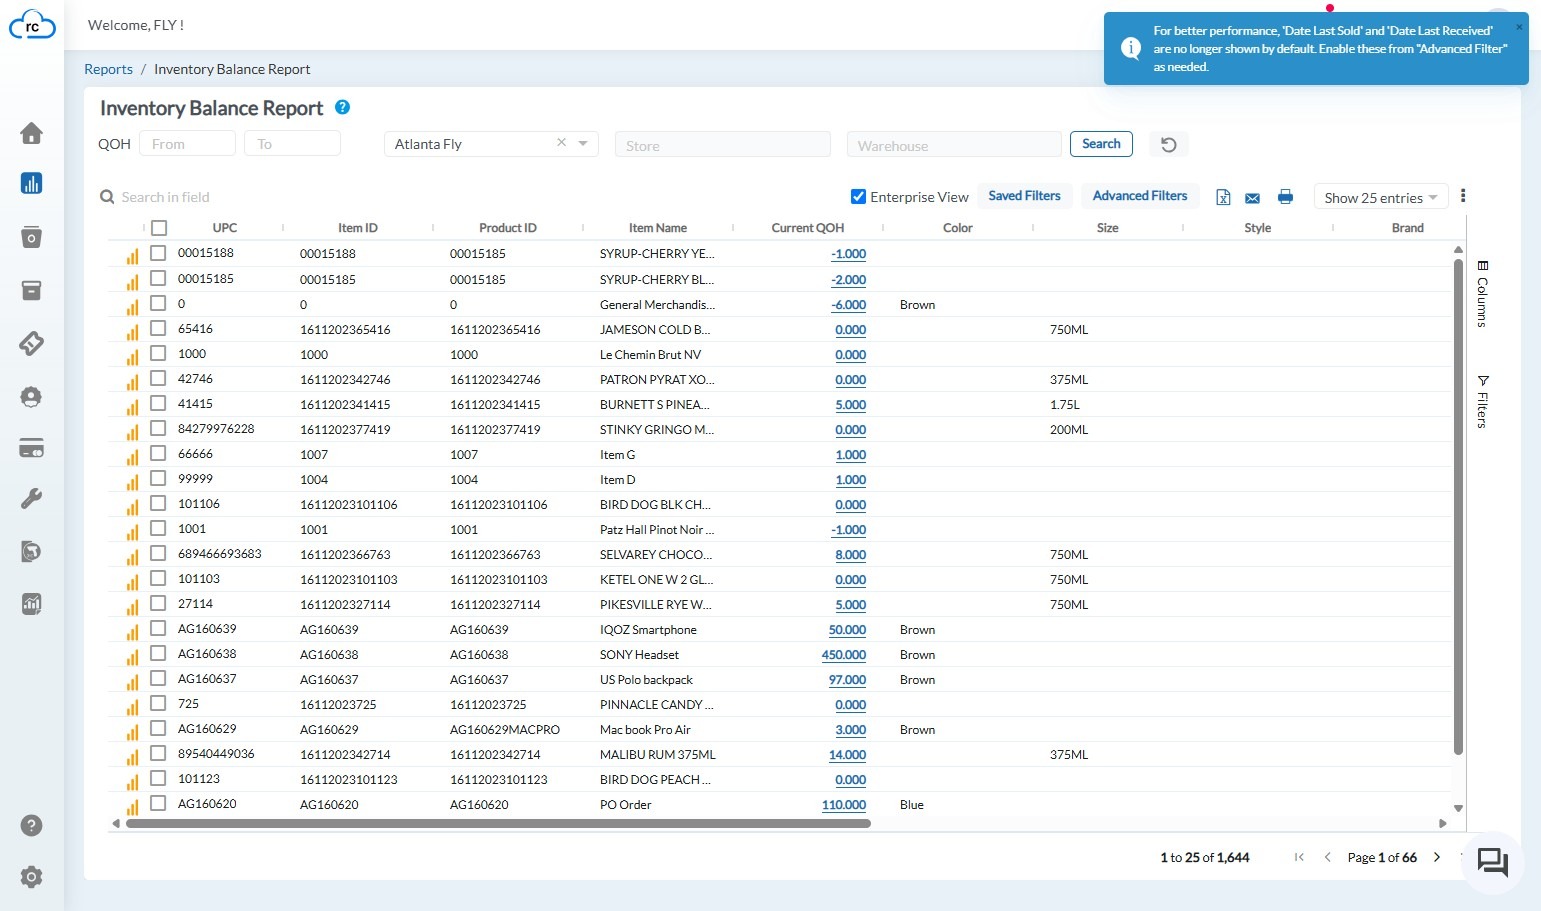Open QOH value 450.000 link
The width and height of the screenshot is (1541, 911).
(x=844, y=655)
